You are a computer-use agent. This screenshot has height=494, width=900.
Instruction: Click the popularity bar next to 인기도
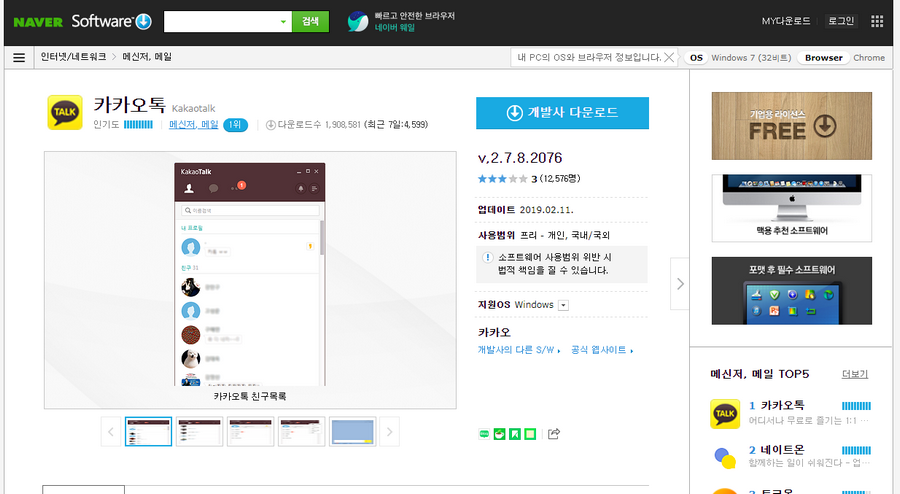click(138, 125)
